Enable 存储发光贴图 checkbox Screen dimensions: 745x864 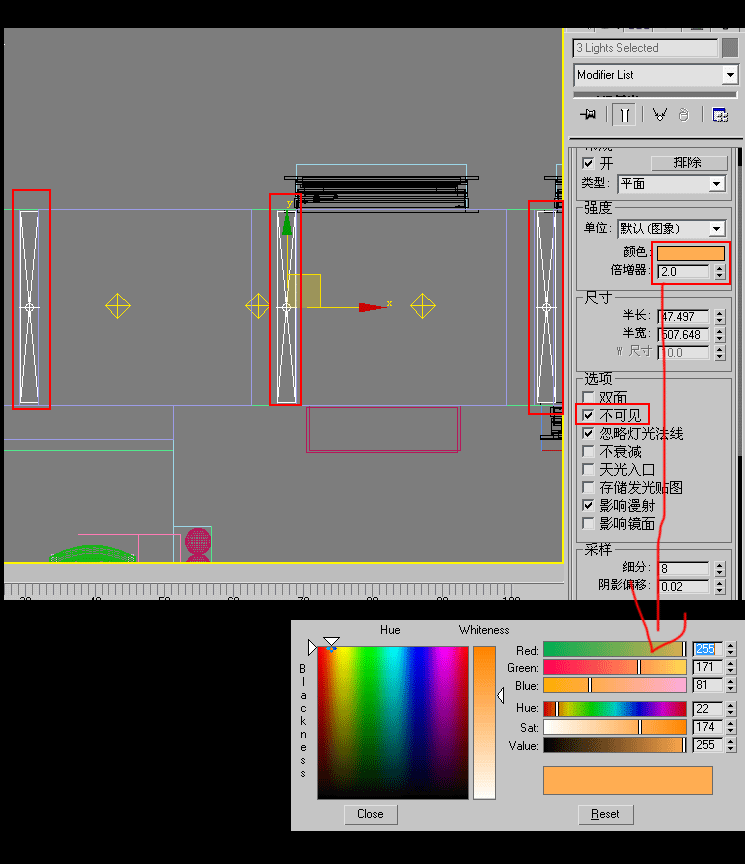tap(588, 487)
